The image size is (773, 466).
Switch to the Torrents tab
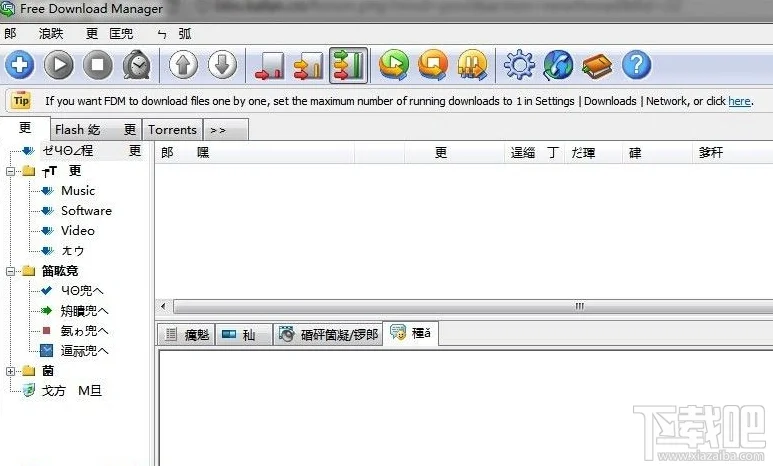(173, 130)
